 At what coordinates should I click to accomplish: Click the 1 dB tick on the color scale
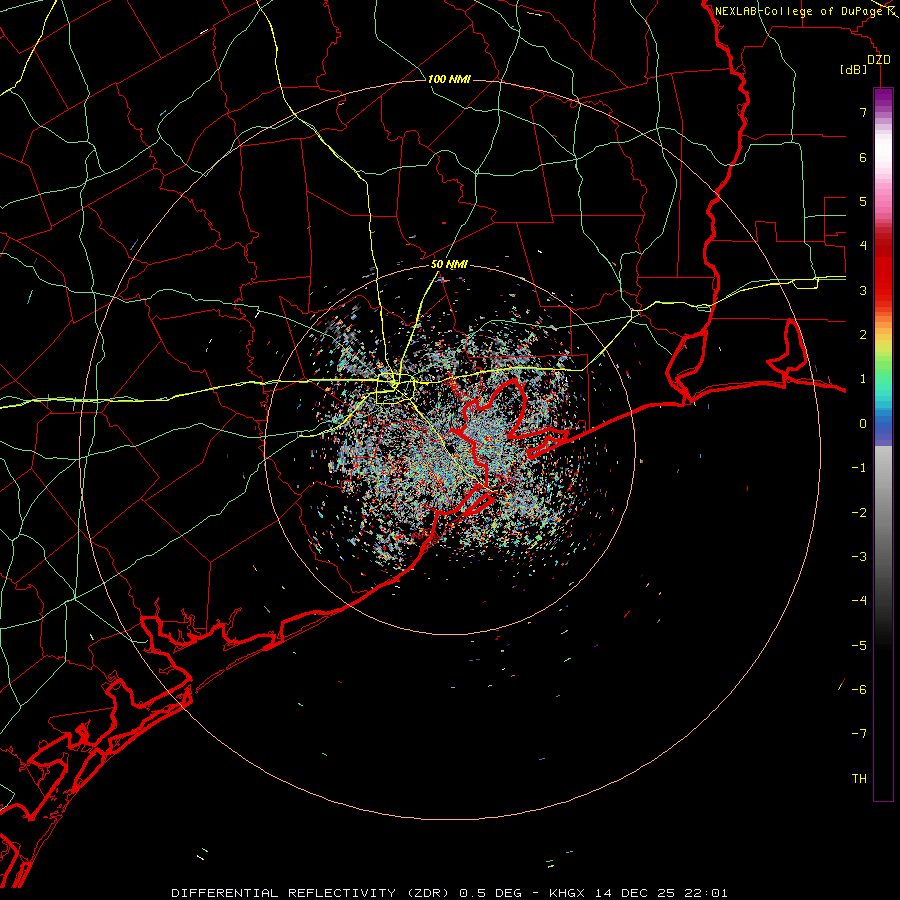pos(863,379)
